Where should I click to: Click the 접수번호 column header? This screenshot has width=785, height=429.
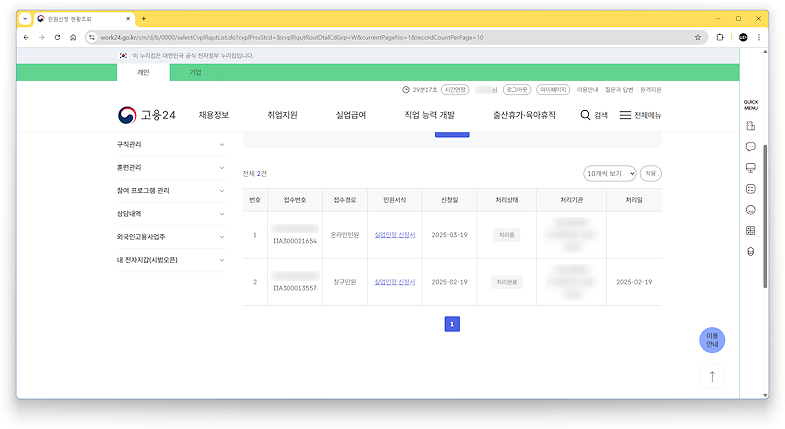point(295,200)
